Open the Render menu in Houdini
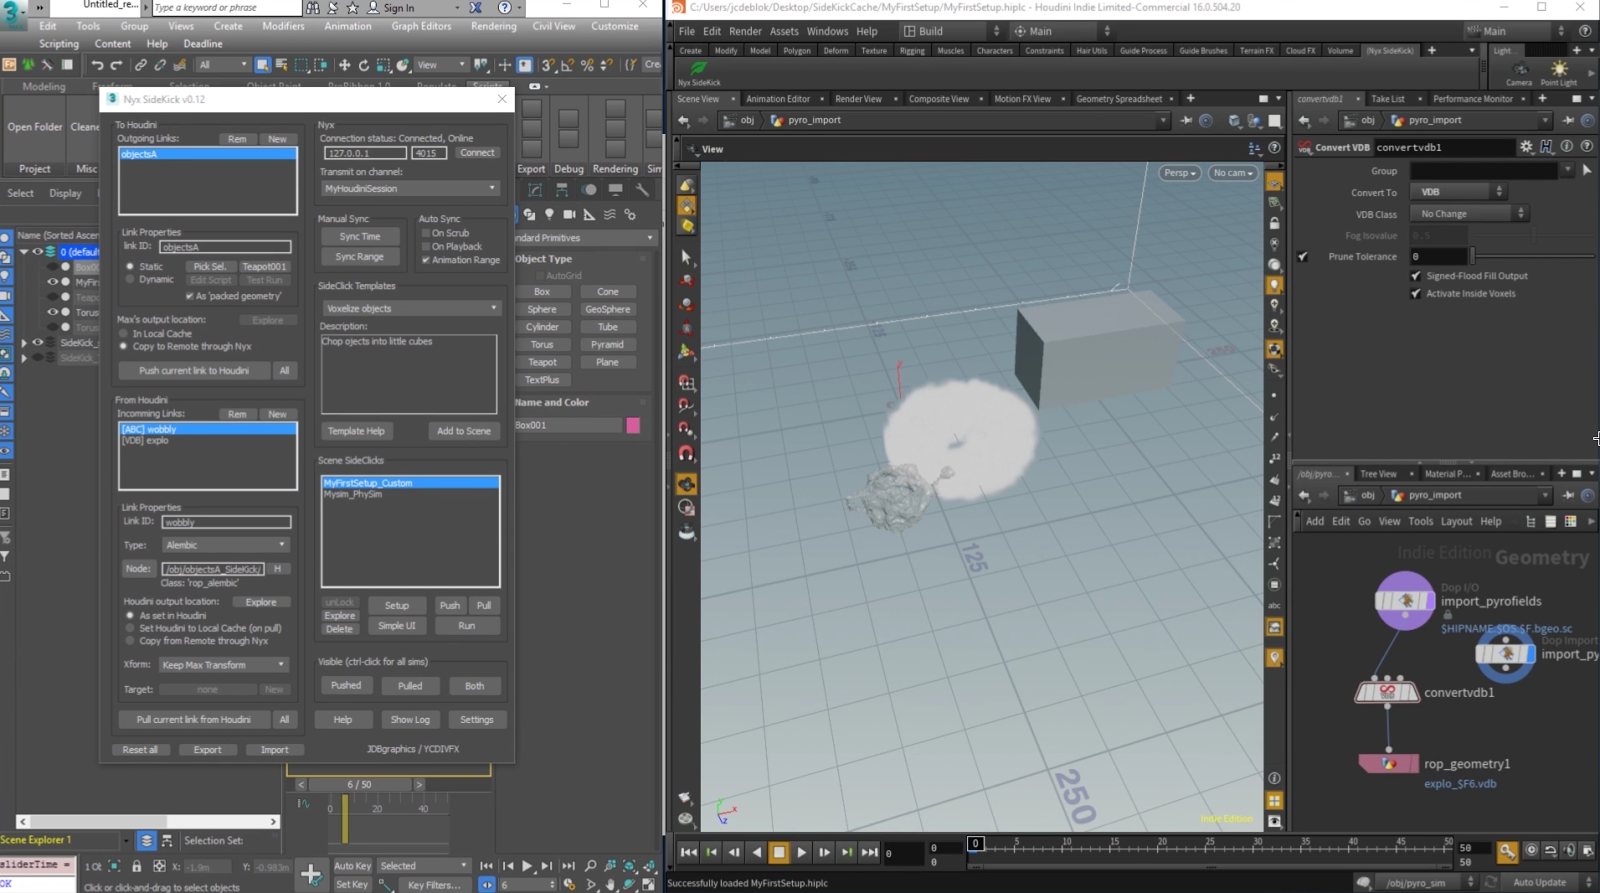 click(x=744, y=31)
